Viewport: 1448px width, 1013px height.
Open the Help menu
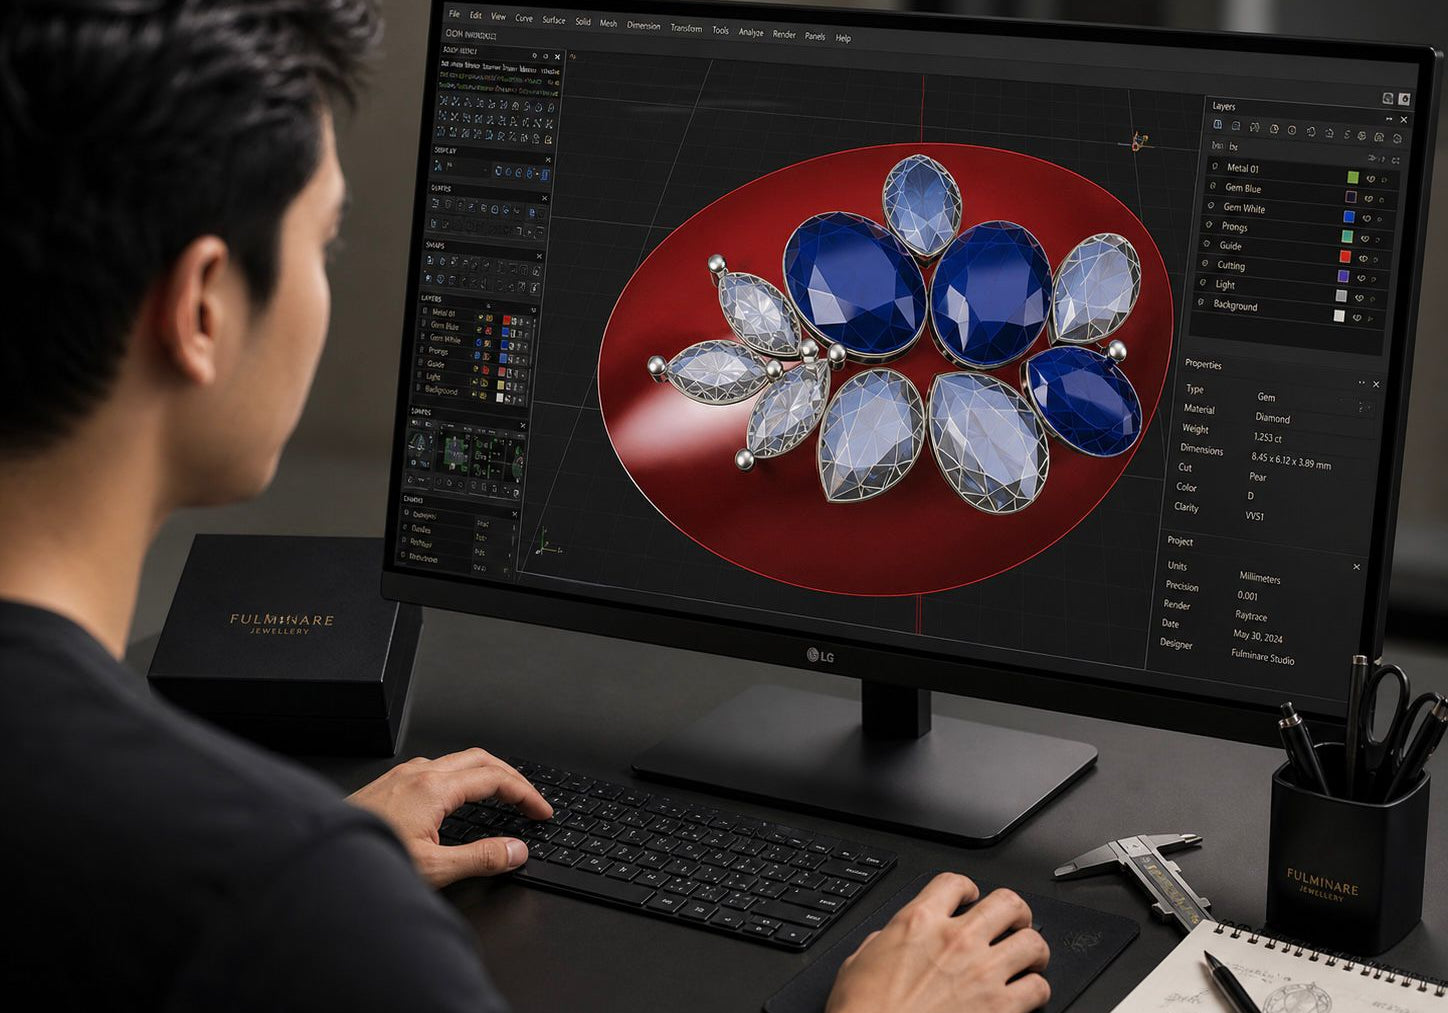point(843,38)
